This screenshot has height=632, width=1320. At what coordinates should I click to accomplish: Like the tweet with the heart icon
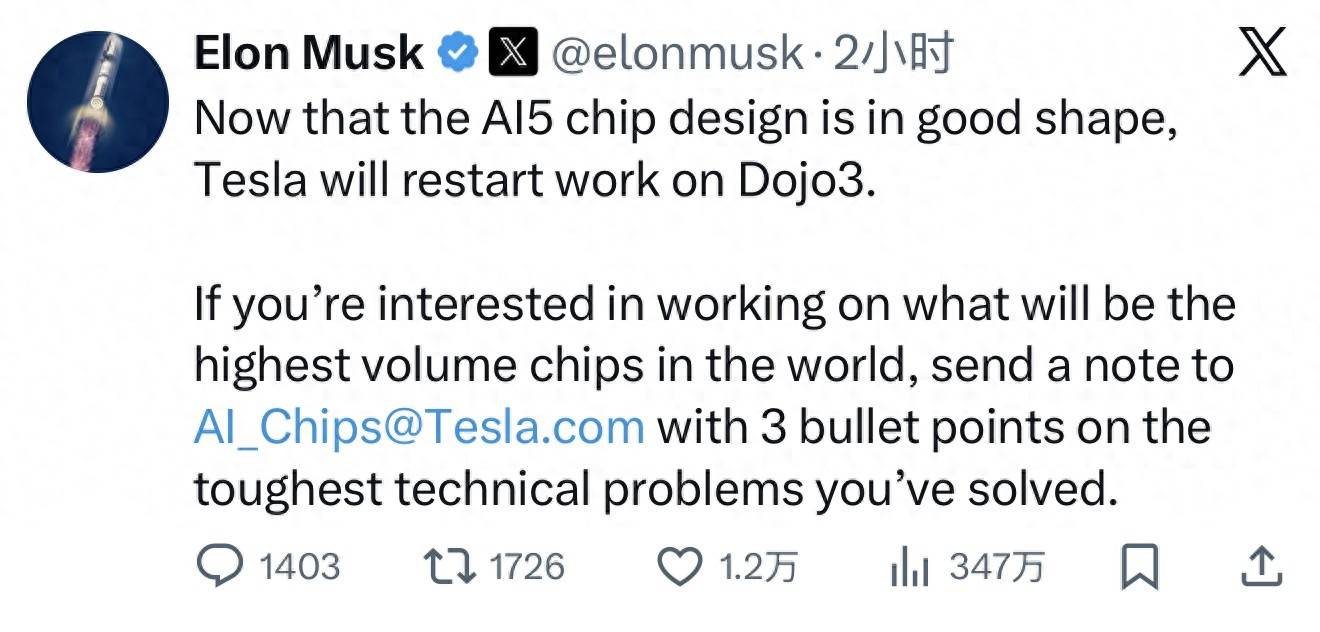[x=683, y=568]
